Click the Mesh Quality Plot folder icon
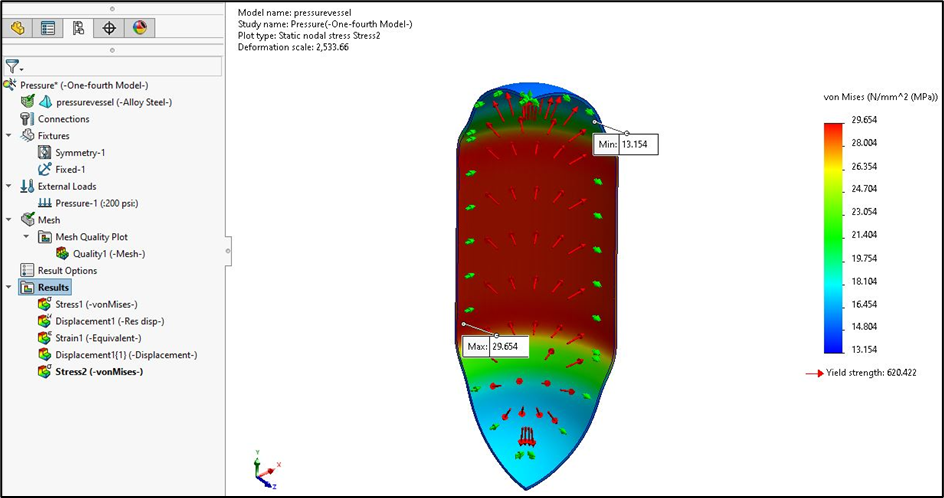 (45, 237)
